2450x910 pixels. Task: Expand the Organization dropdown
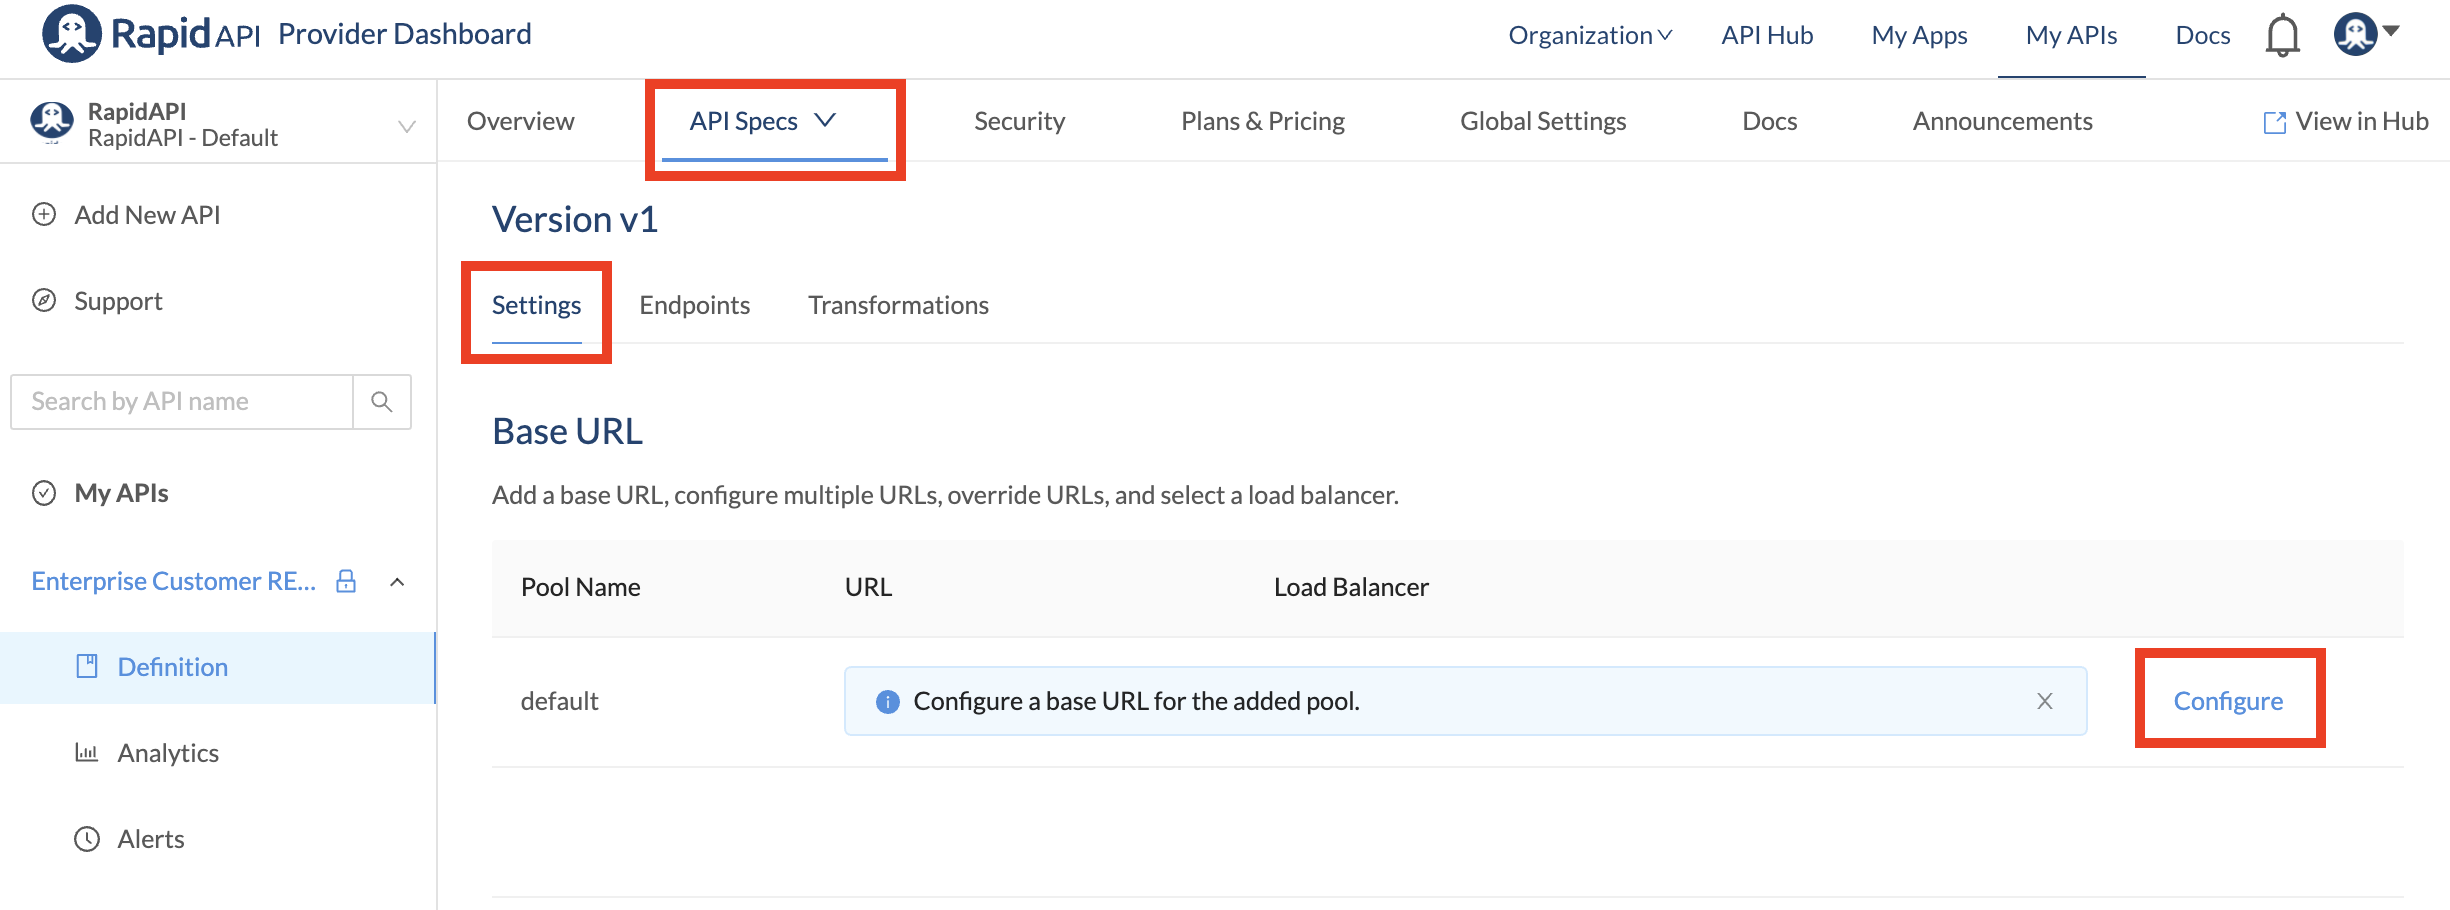[1590, 36]
